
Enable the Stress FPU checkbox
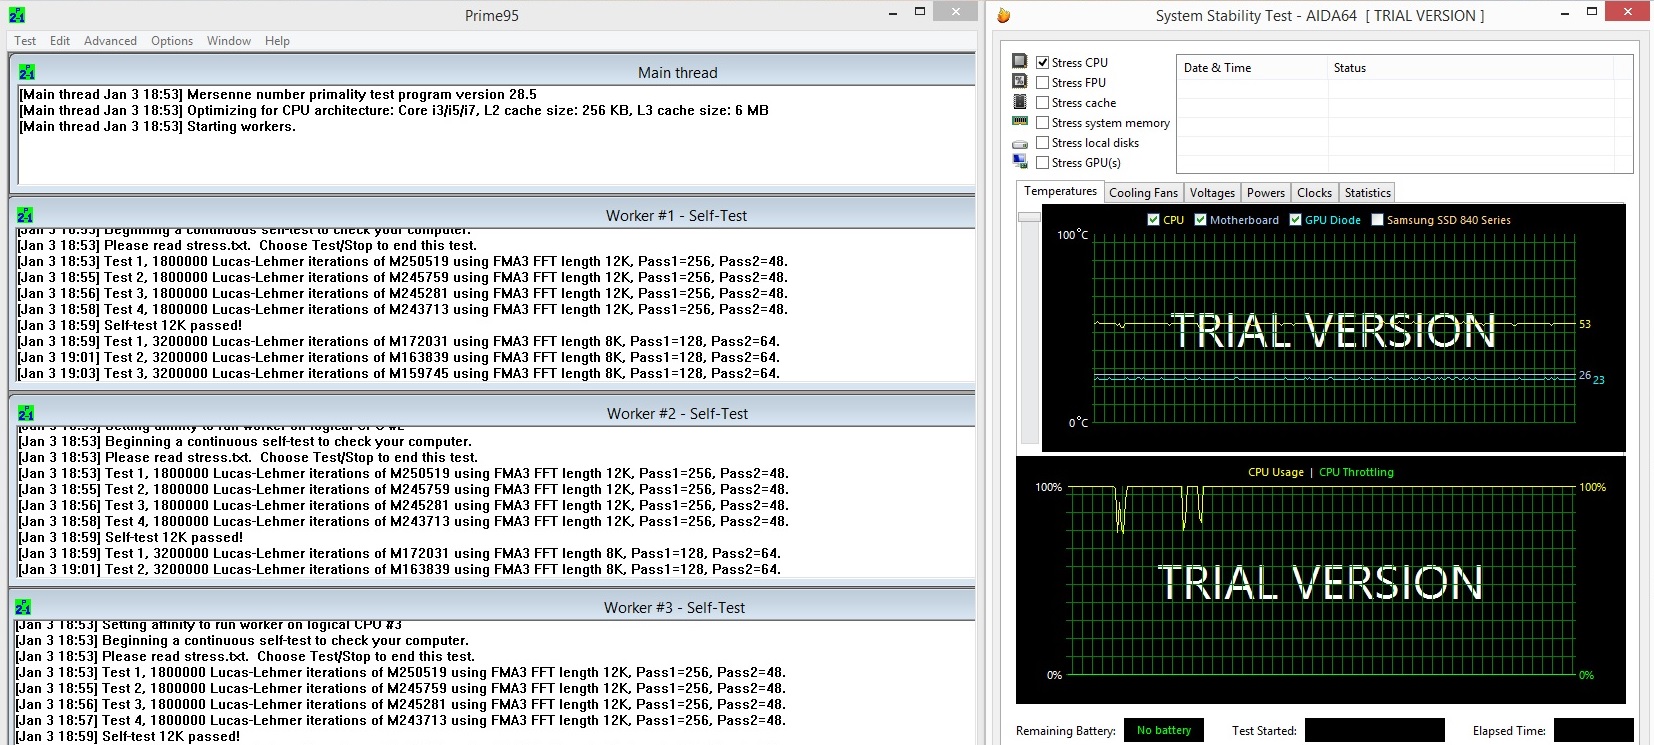point(1043,82)
